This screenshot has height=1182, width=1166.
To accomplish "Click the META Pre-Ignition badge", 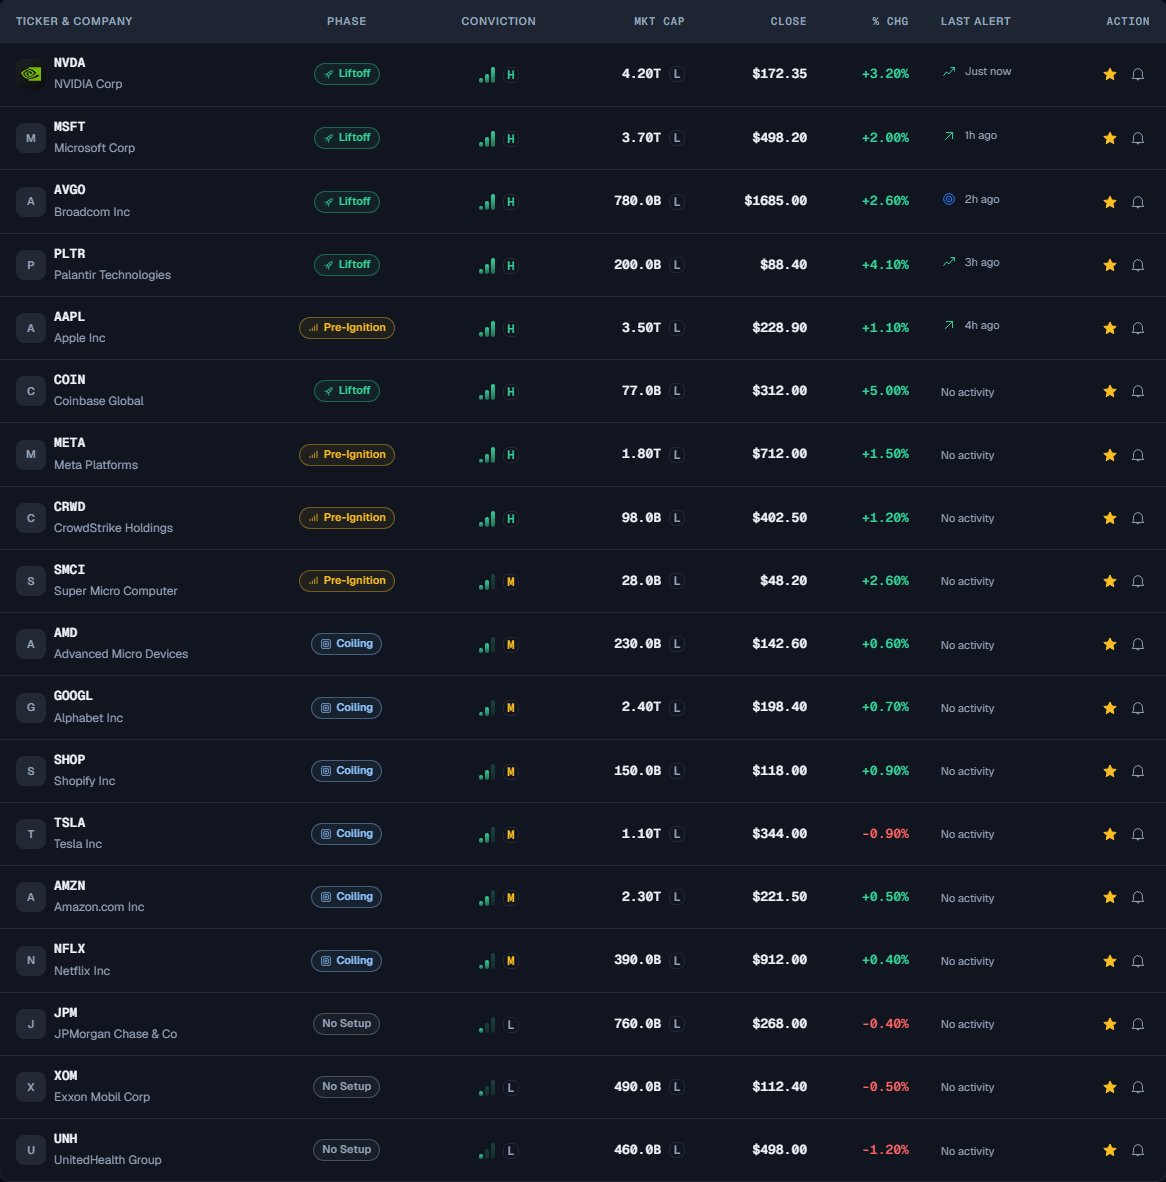I will click(x=347, y=455).
